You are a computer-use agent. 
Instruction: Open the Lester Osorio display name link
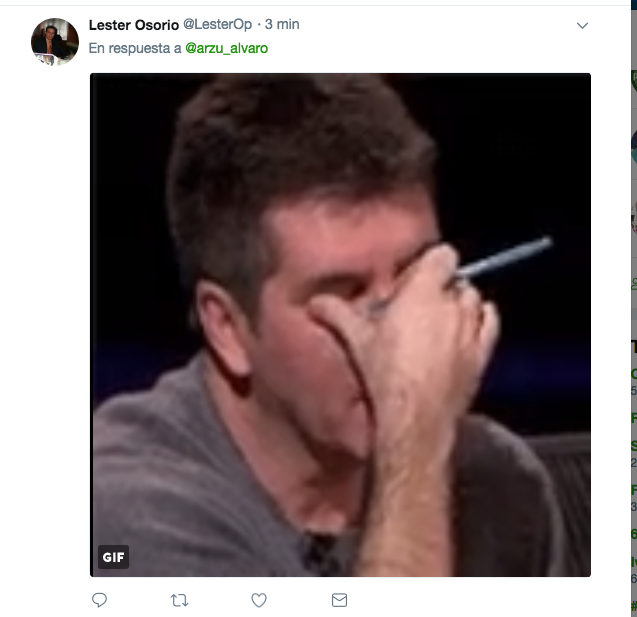point(134,25)
